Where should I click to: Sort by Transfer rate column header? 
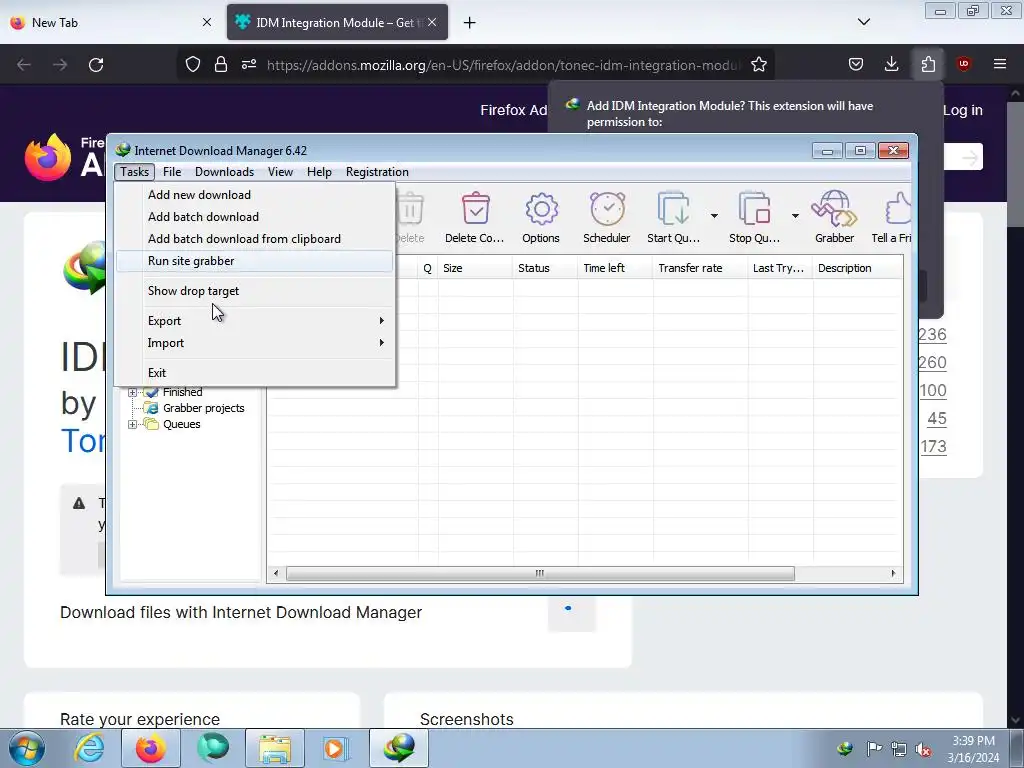click(700, 268)
